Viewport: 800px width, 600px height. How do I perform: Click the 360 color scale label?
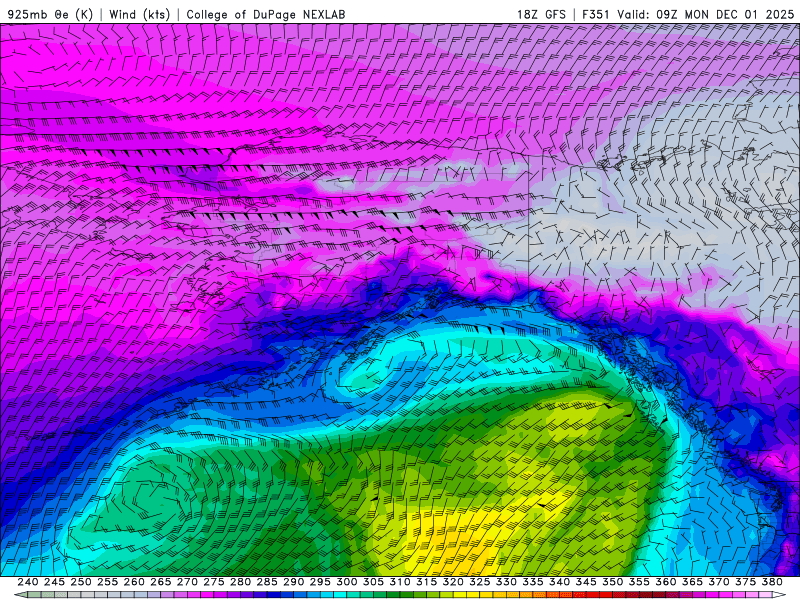coord(666,582)
